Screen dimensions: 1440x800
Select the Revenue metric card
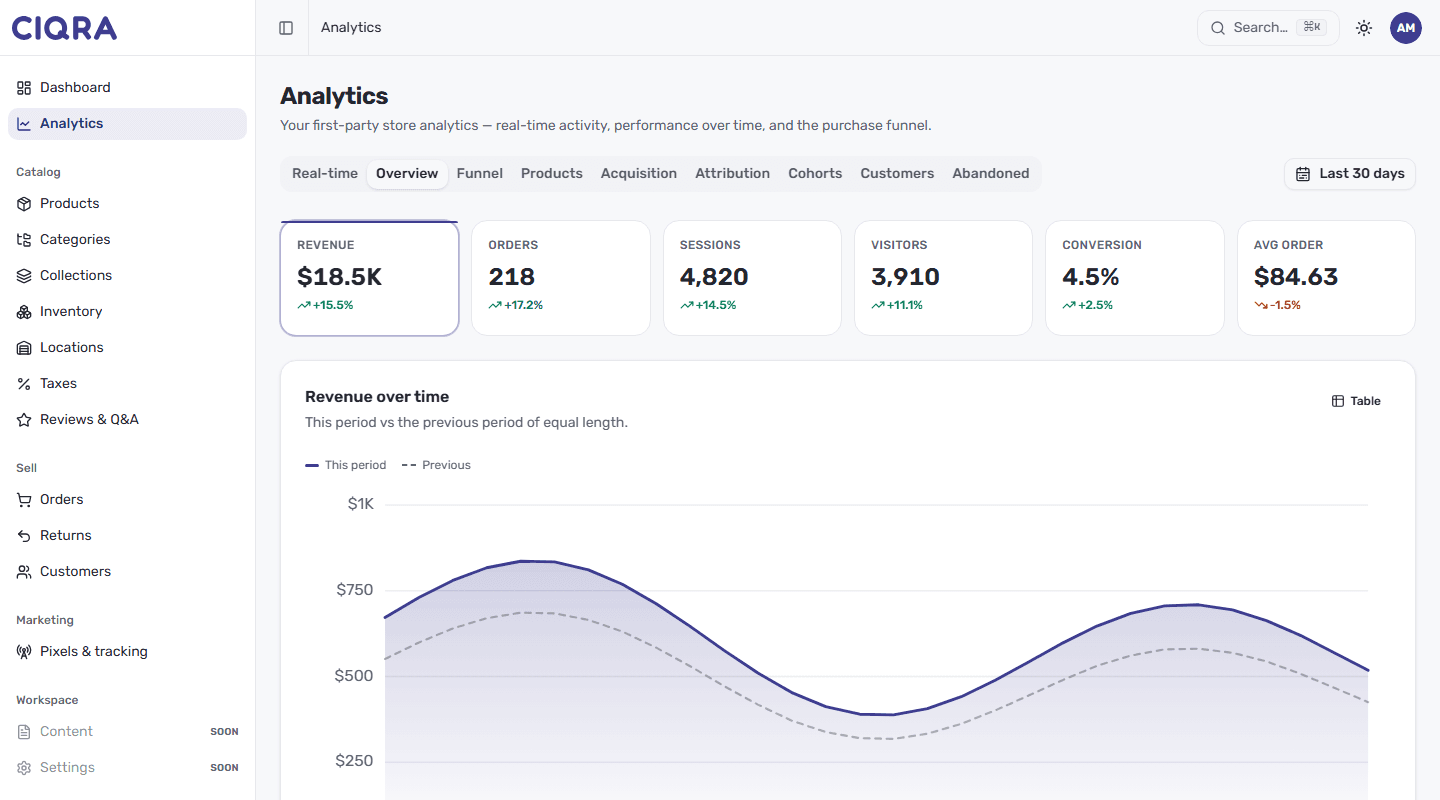(x=369, y=278)
